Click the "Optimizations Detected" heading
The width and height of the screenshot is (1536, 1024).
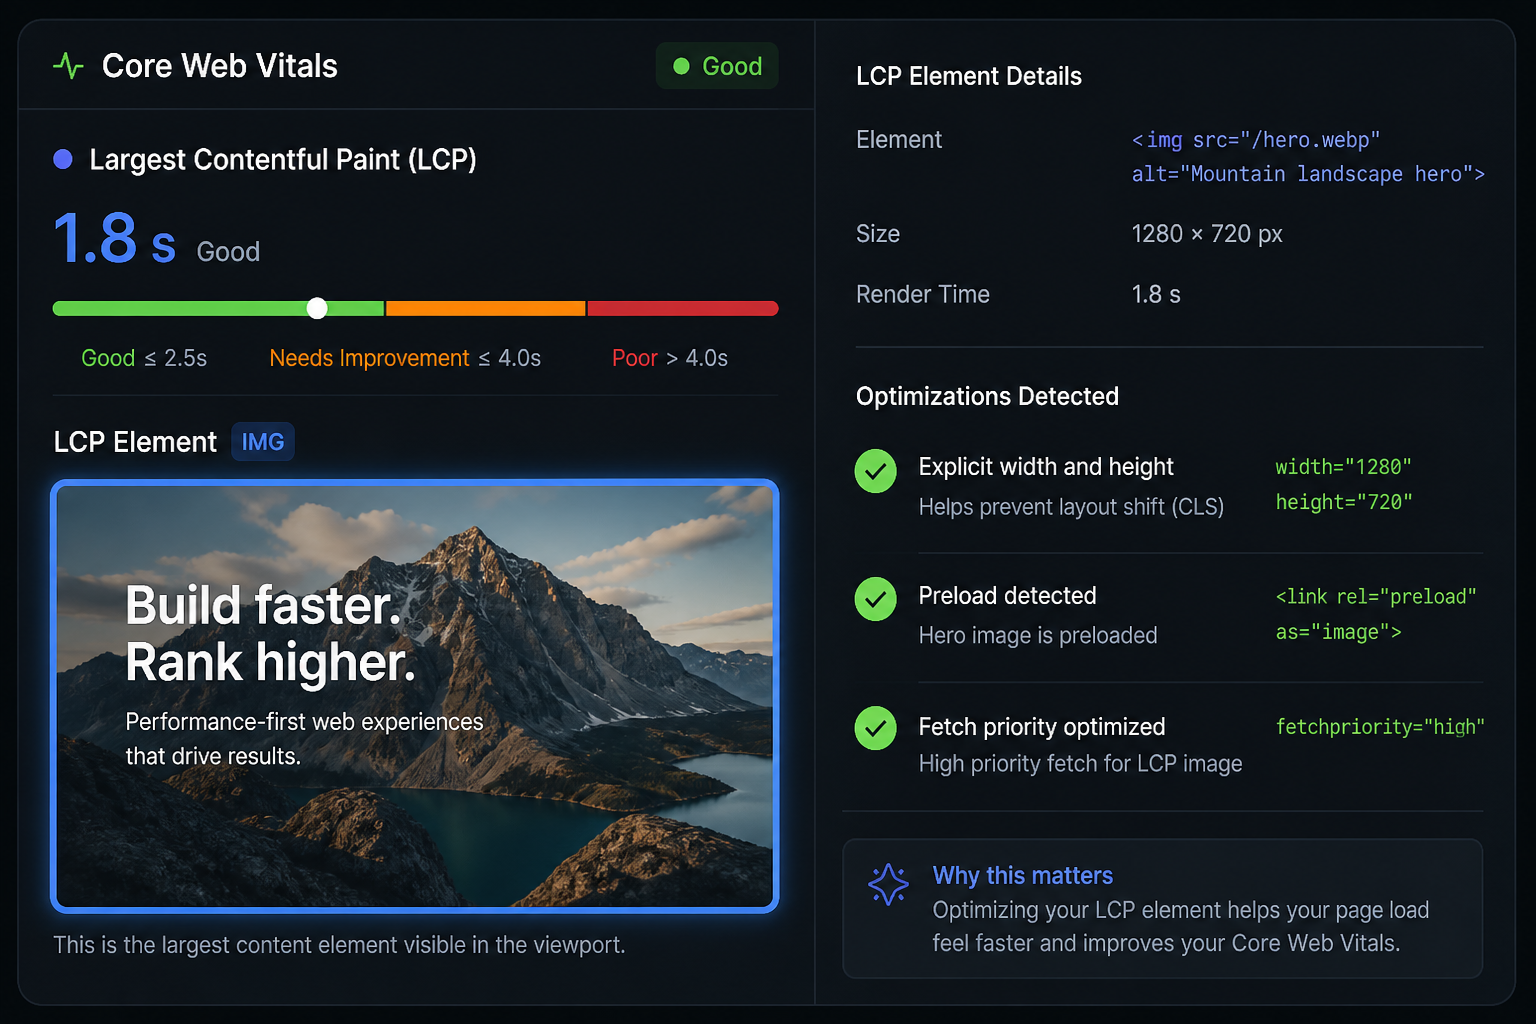987,397
